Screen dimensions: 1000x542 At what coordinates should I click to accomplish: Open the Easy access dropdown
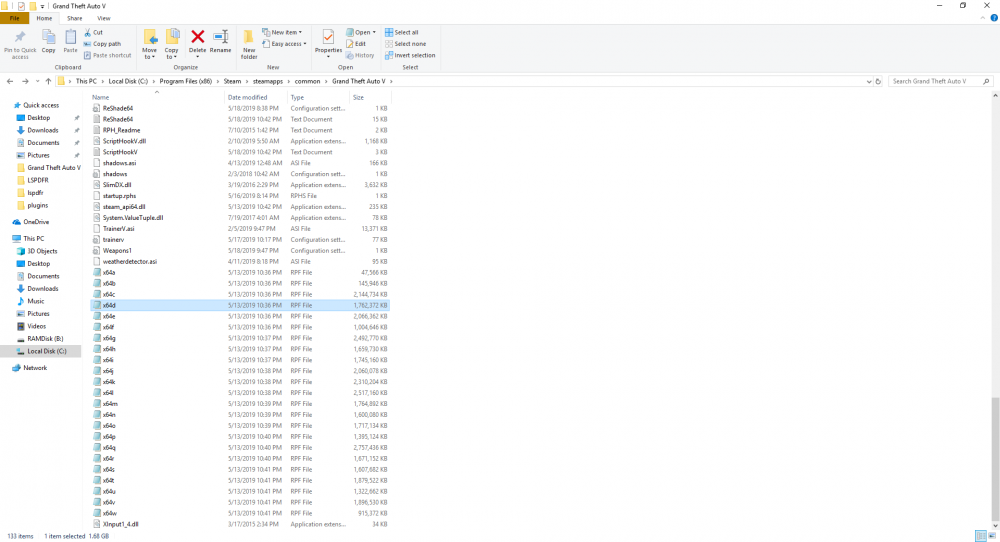pos(284,44)
